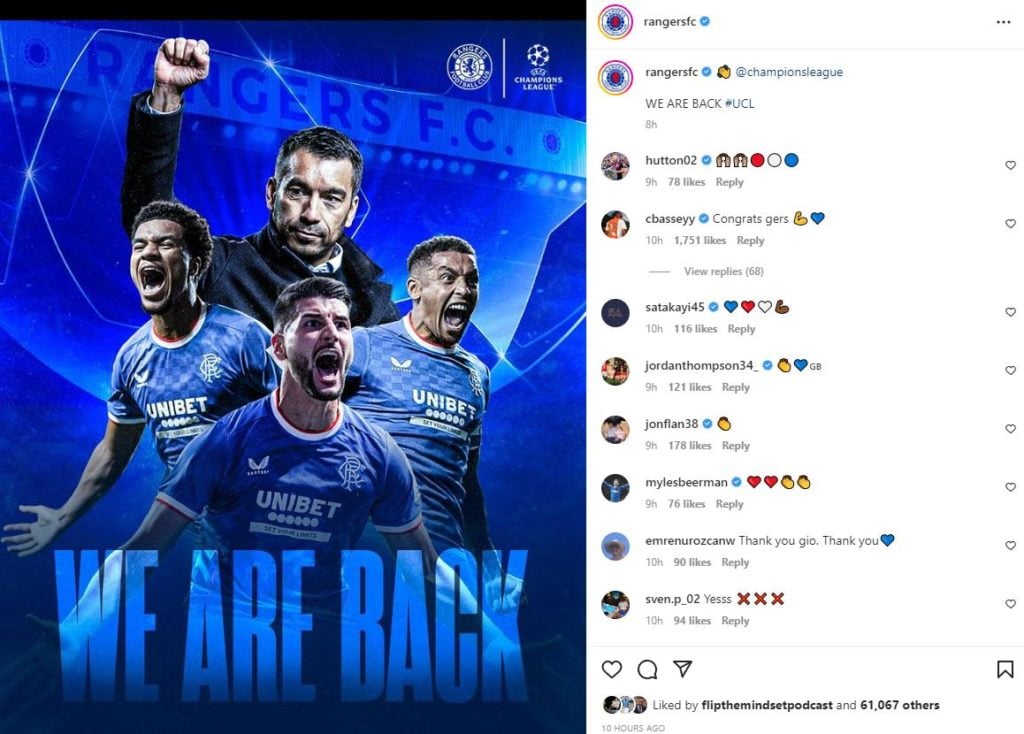Viewport: 1024px width, 734px height.
Task: Open cbasseyy's profile picture
Action: click(615, 225)
